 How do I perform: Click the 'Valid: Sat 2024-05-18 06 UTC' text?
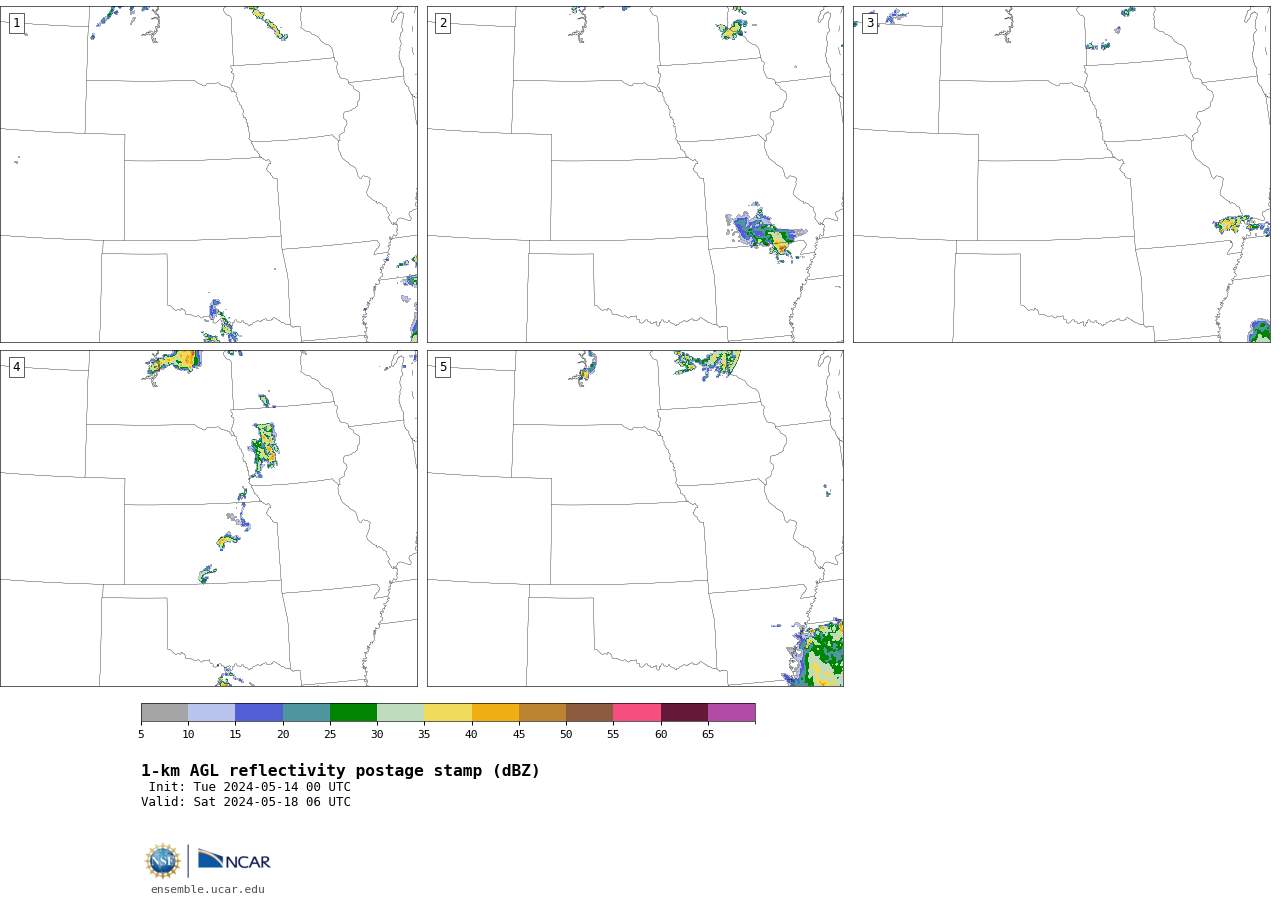click(x=246, y=802)
